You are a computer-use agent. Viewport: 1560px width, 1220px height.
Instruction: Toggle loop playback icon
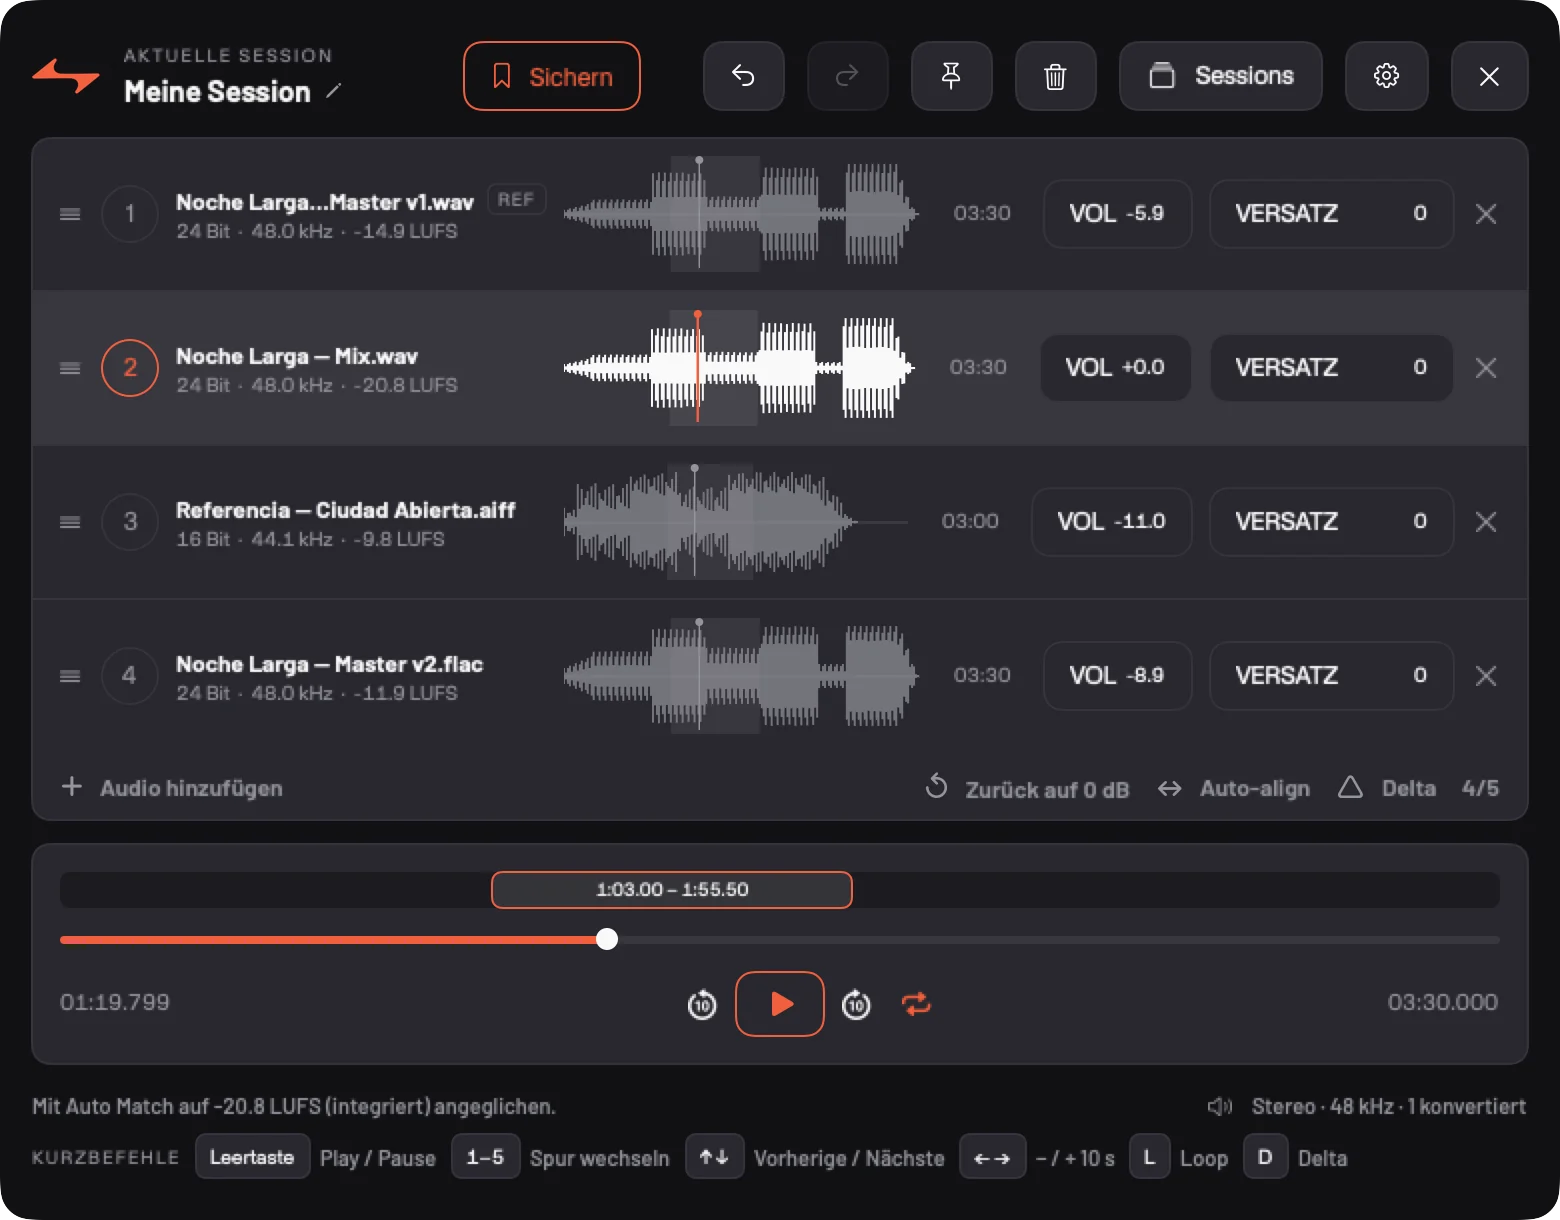pyautogui.click(x=916, y=1004)
